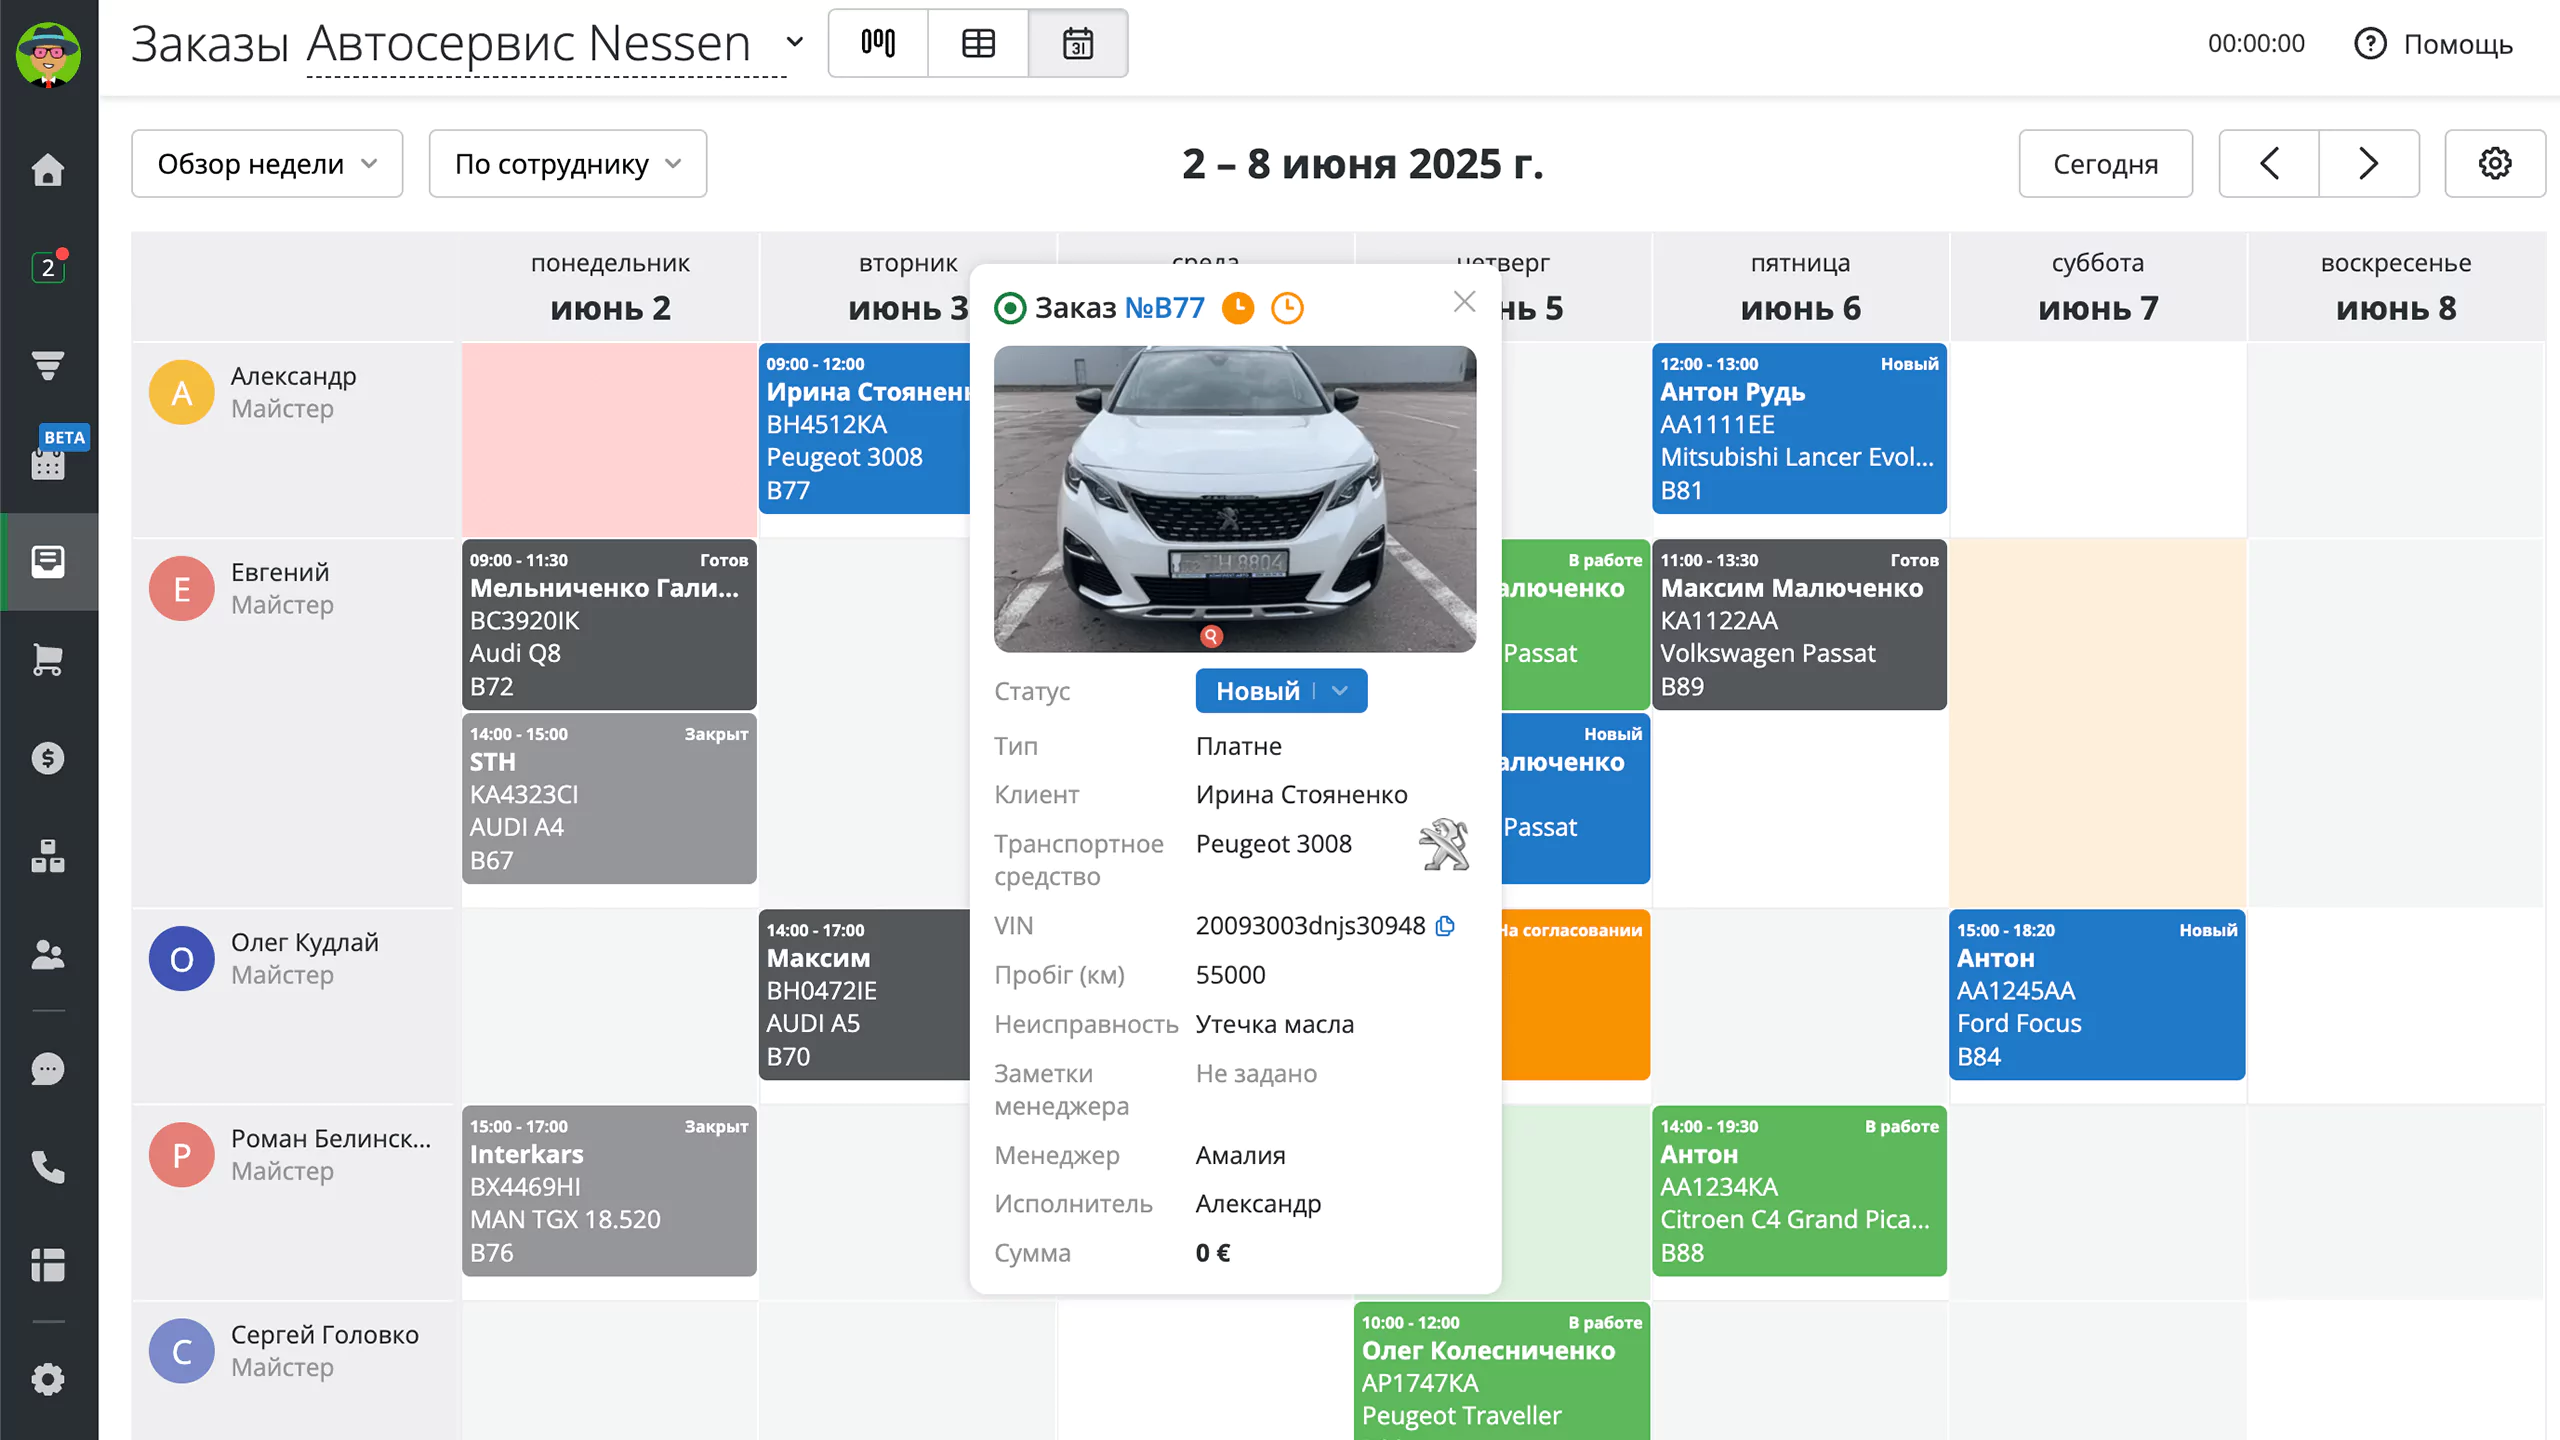Viewport: 2560px width, 1440px height.
Task: Click the Не задано manager notes field
Action: [x=1256, y=1073]
